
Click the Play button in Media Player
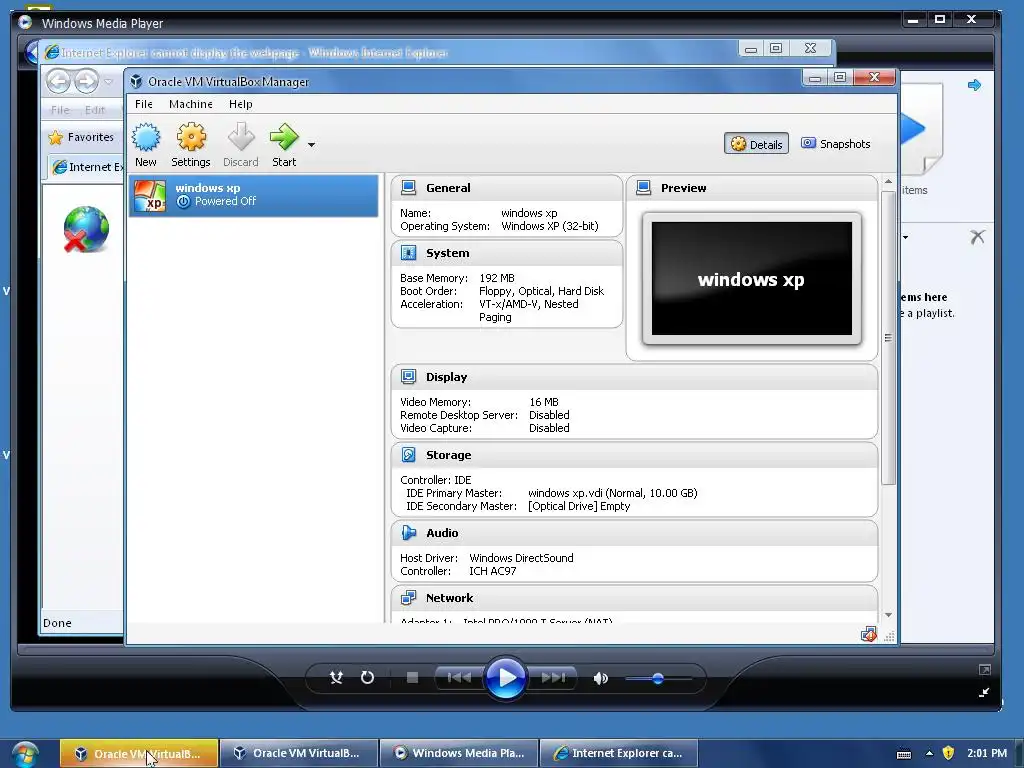[505, 678]
